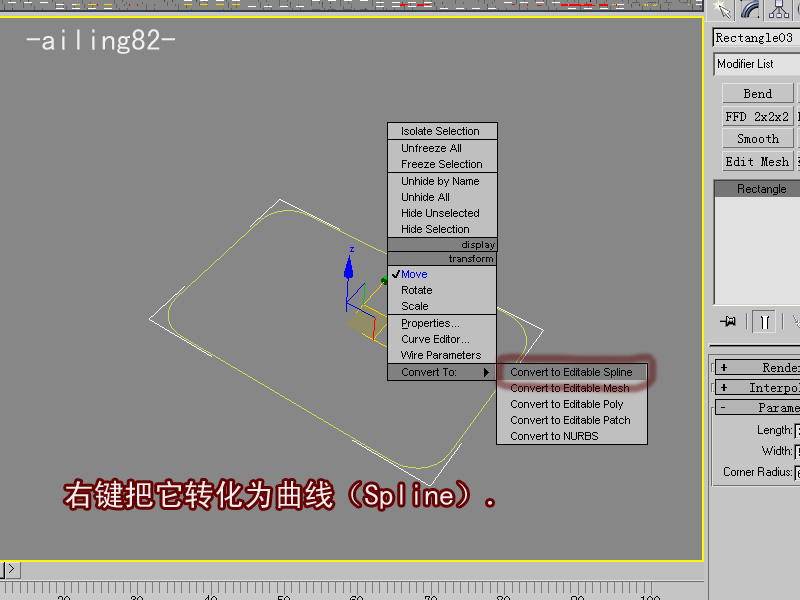Select Scale in the transform menu

coord(442,306)
